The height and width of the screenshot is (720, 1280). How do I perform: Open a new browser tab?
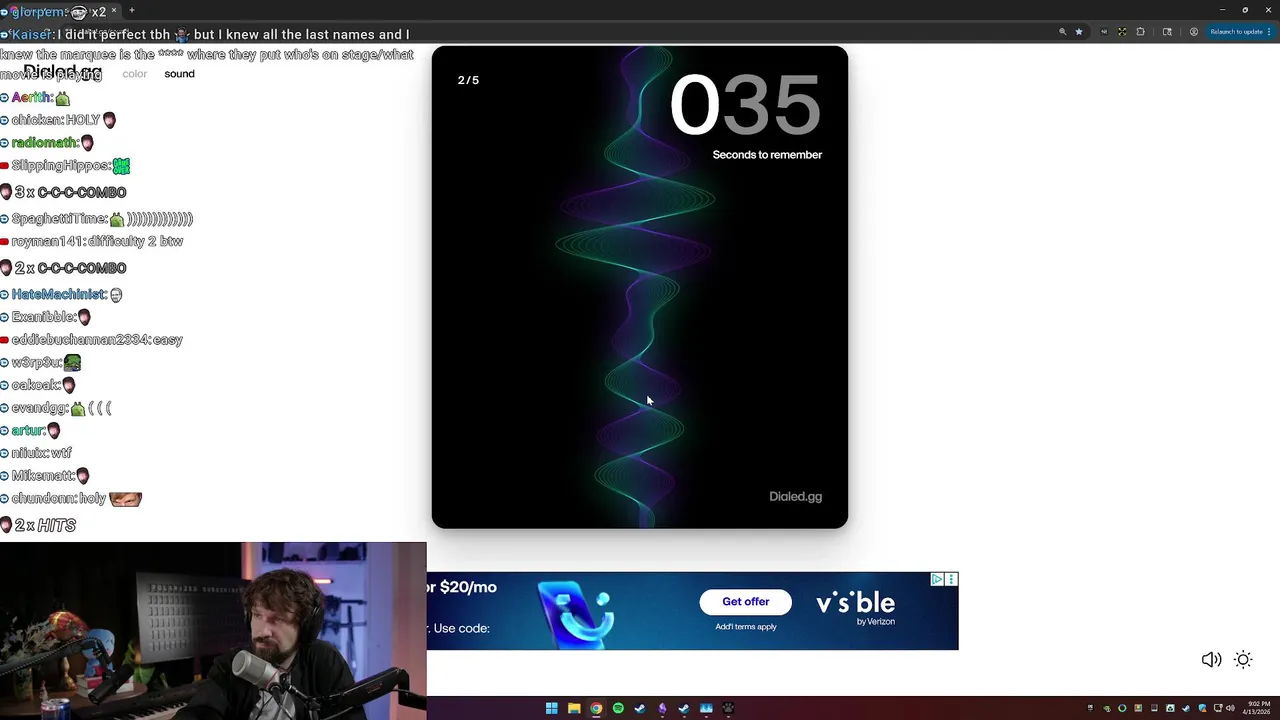[131, 11]
